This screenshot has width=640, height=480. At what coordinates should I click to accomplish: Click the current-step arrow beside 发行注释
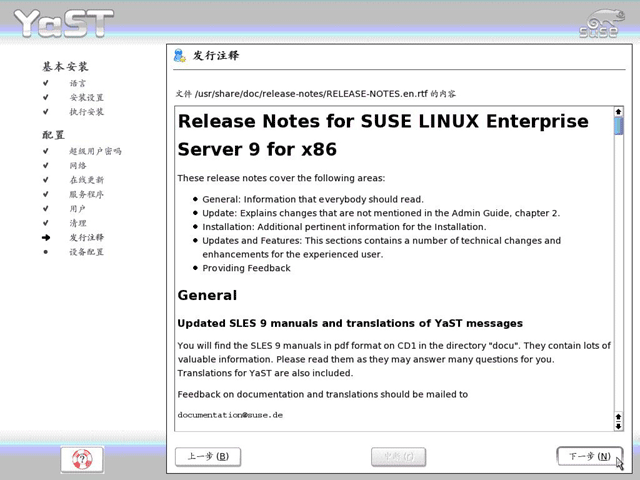point(46,238)
